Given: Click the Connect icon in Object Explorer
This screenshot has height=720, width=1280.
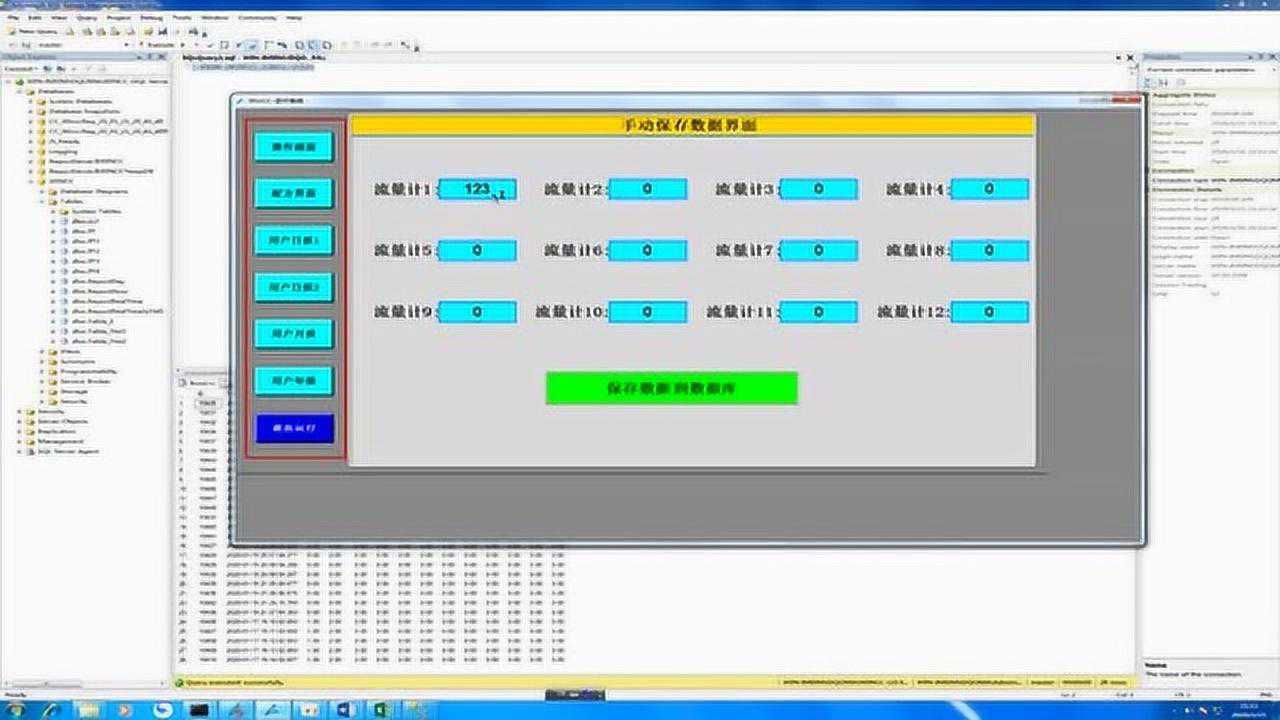Looking at the screenshot, I should 18,68.
